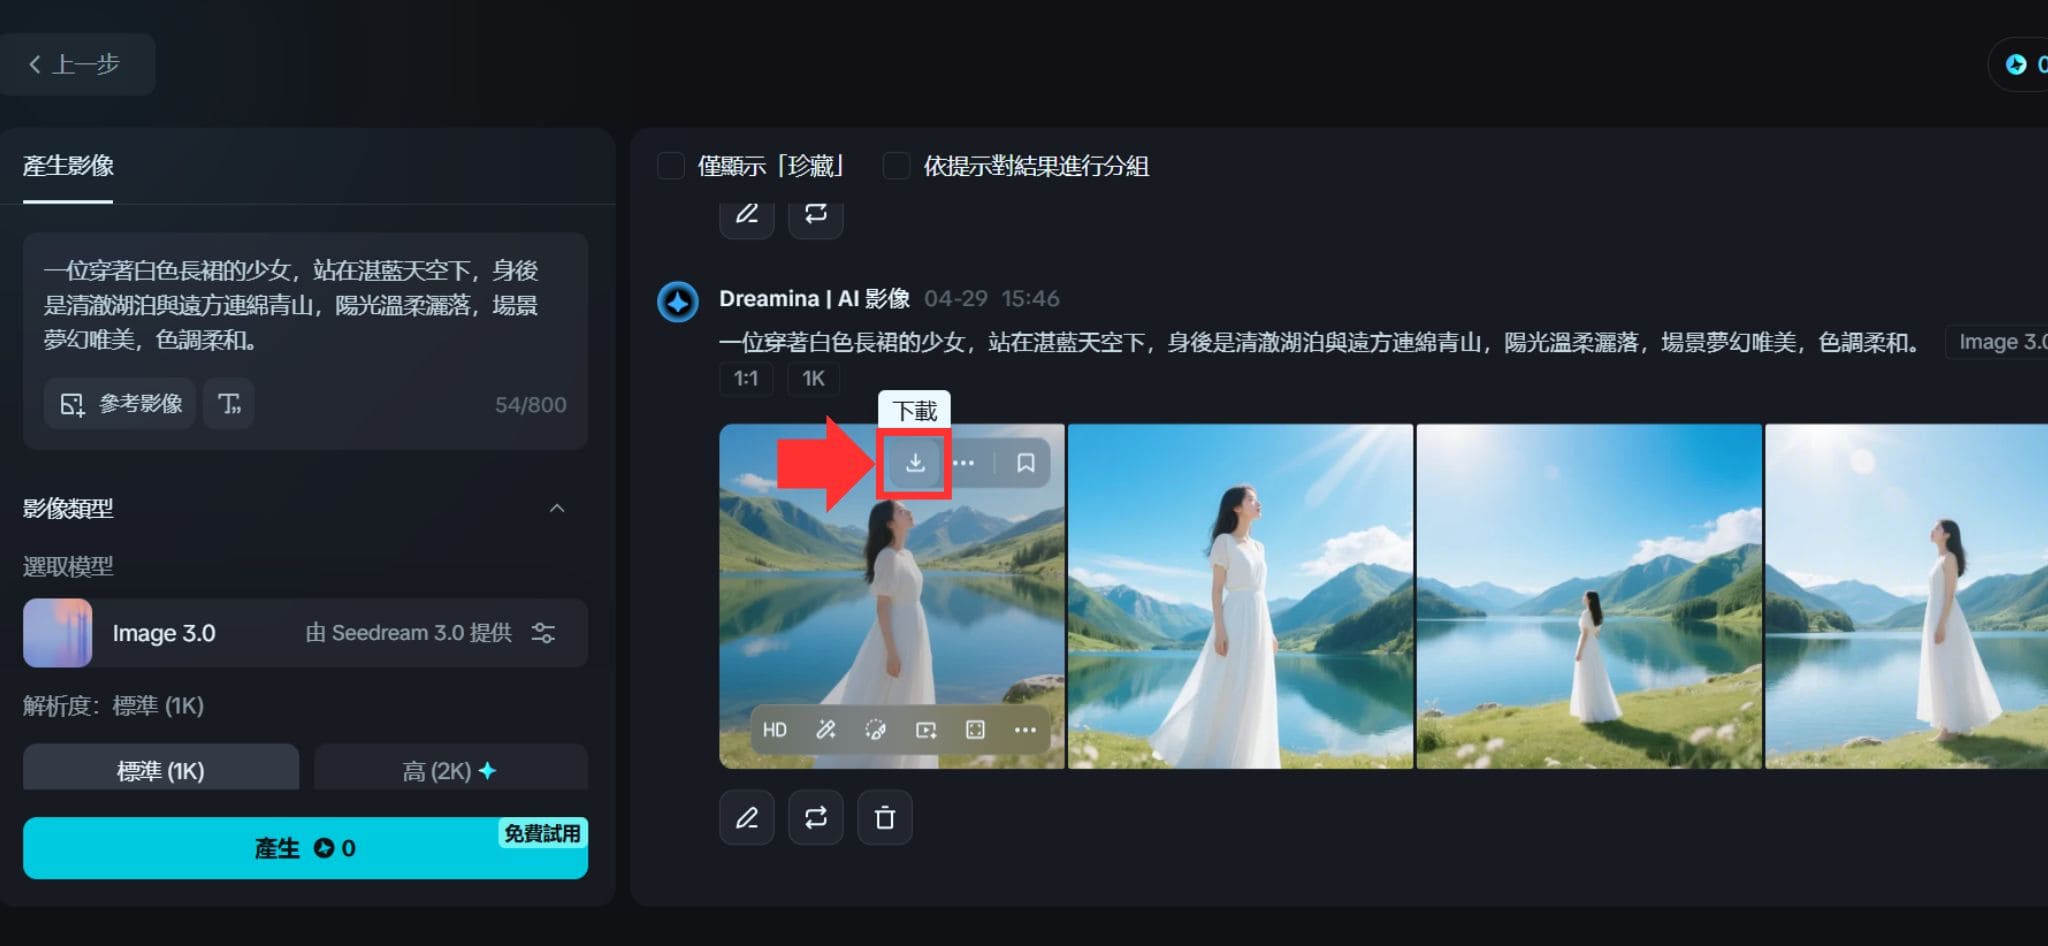This screenshot has height=946, width=2048.
Task: Enable the 僅顯示「珍藏」checkbox
Action: tap(670, 166)
